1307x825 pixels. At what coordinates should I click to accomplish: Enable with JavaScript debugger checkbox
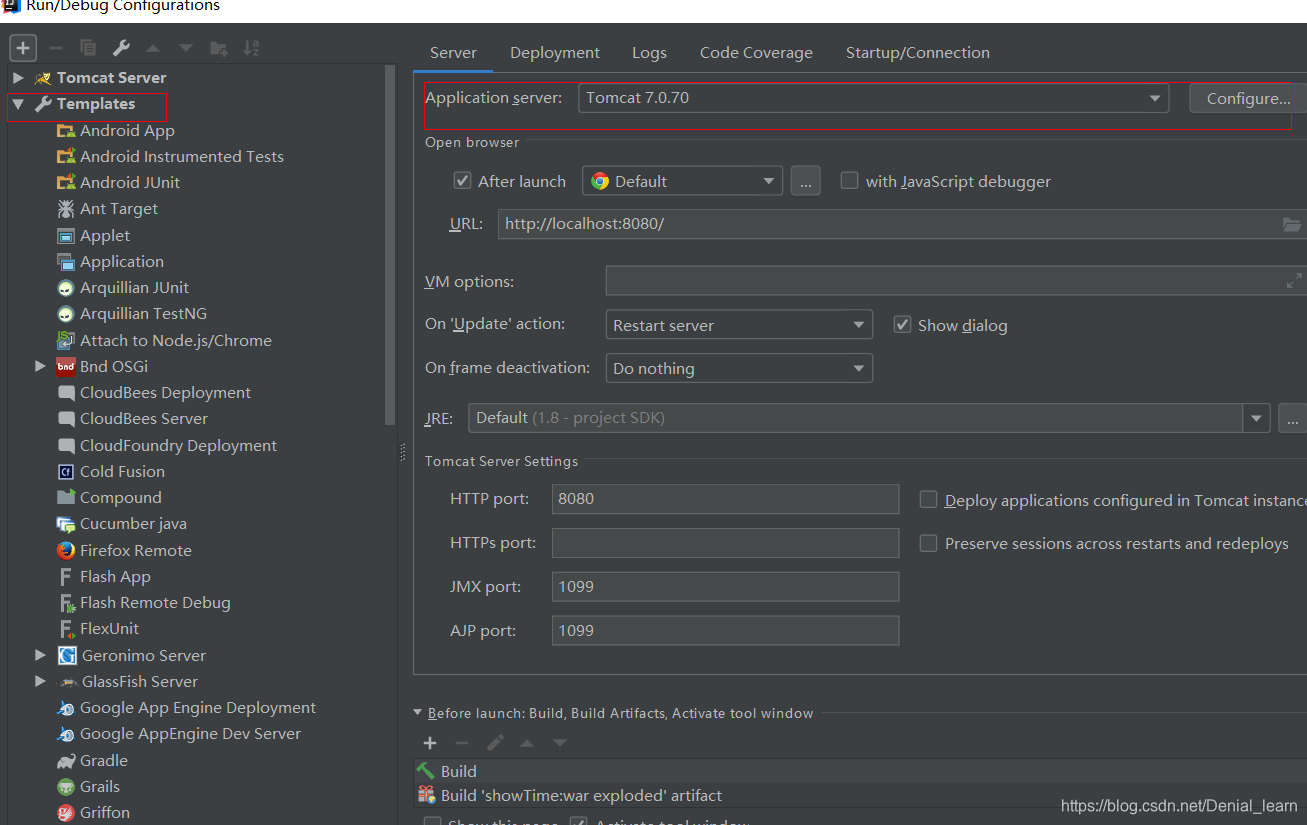(x=849, y=181)
